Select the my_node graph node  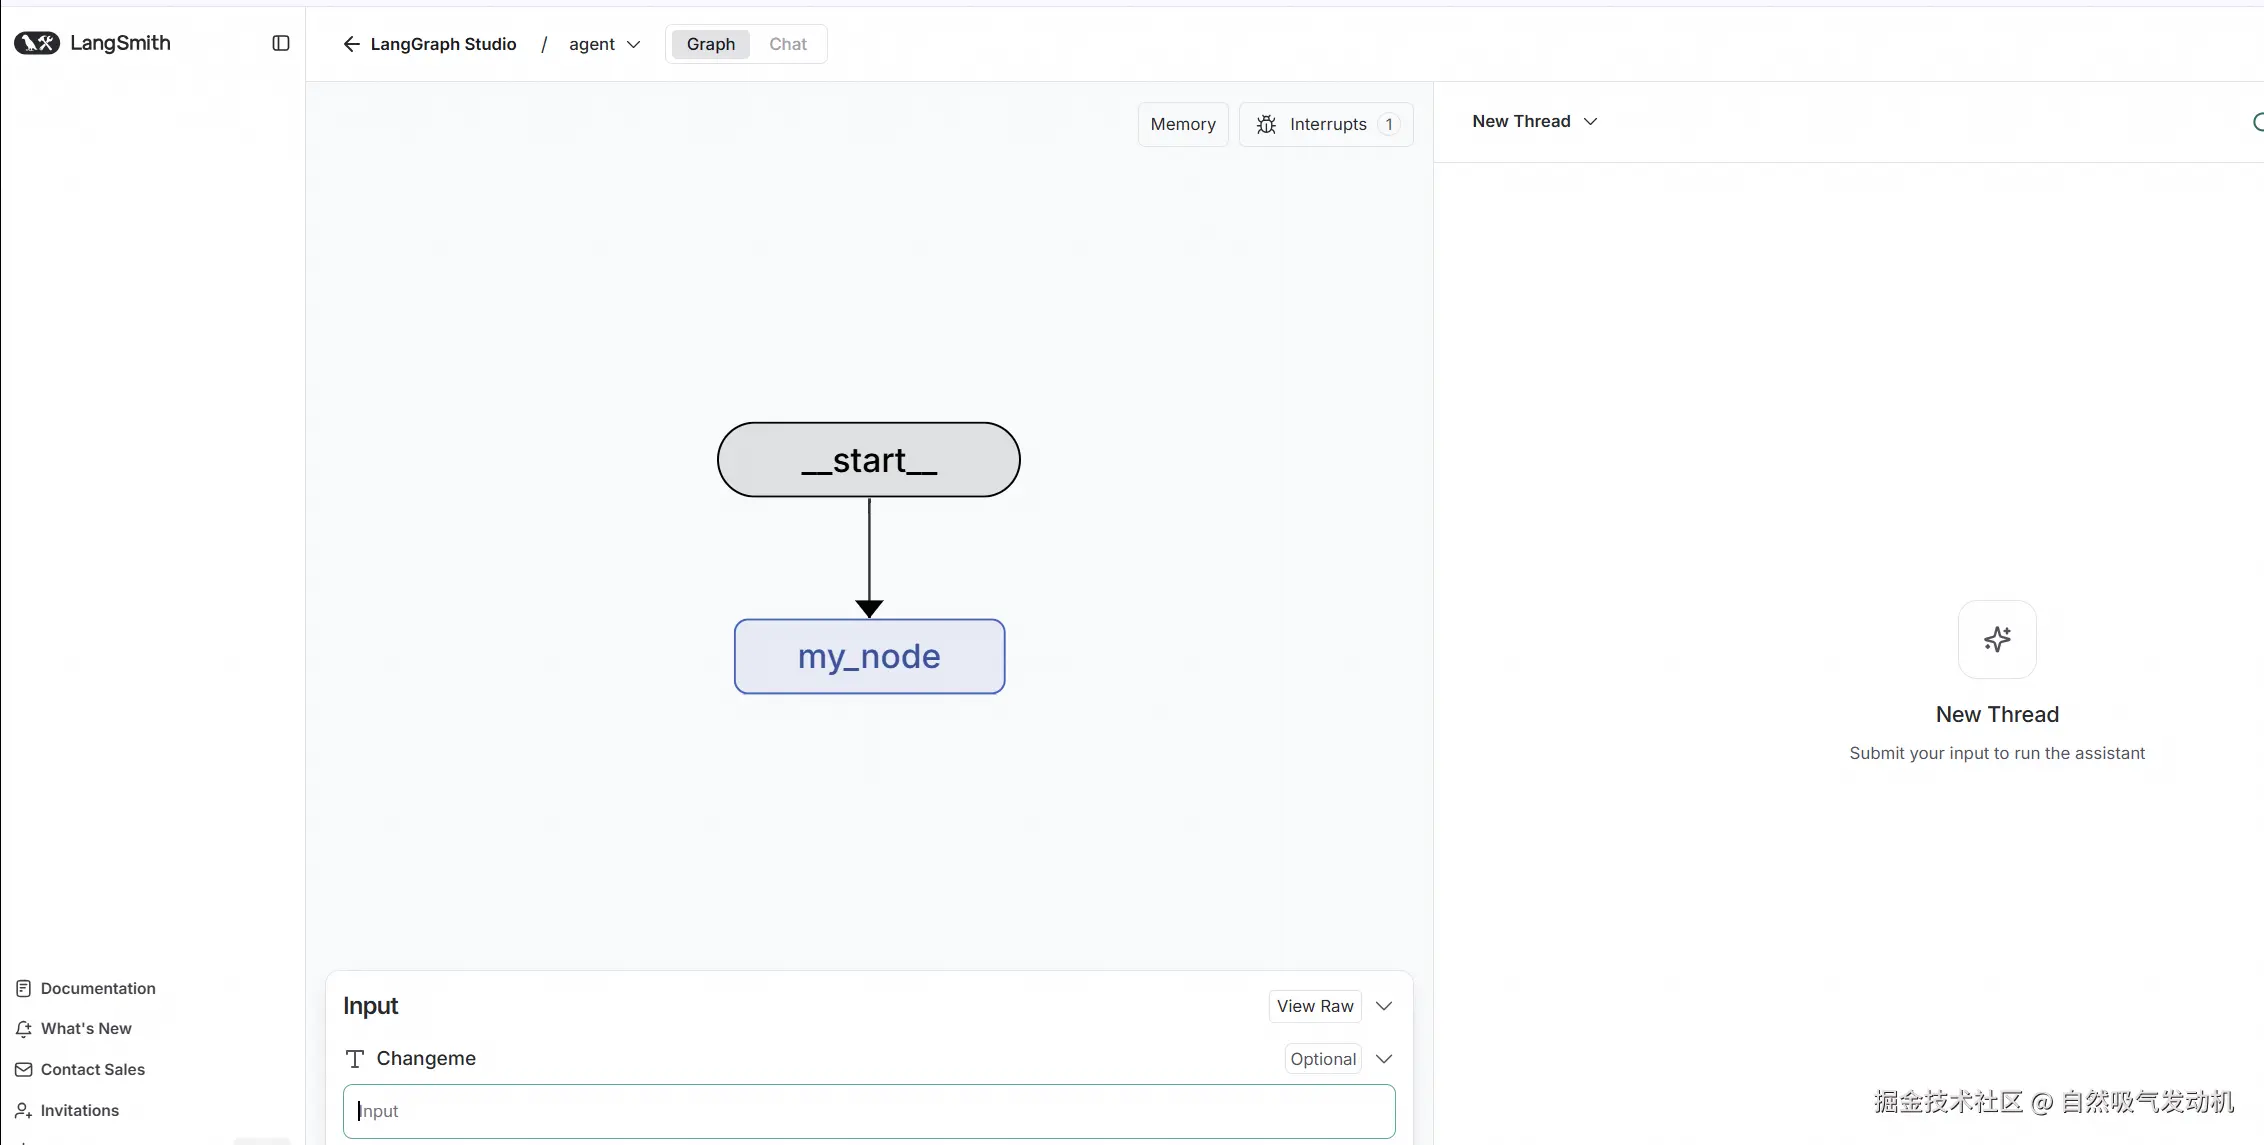869,656
